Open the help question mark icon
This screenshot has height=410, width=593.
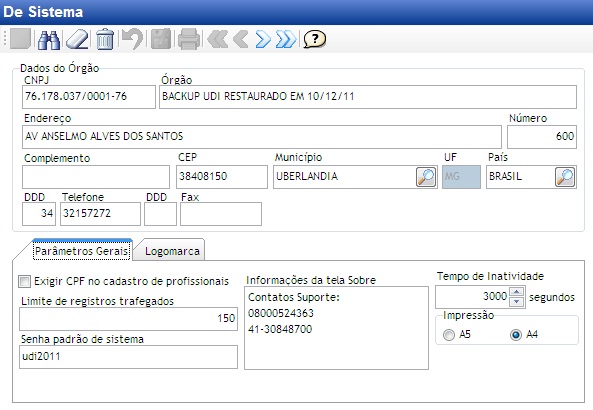(x=314, y=39)
